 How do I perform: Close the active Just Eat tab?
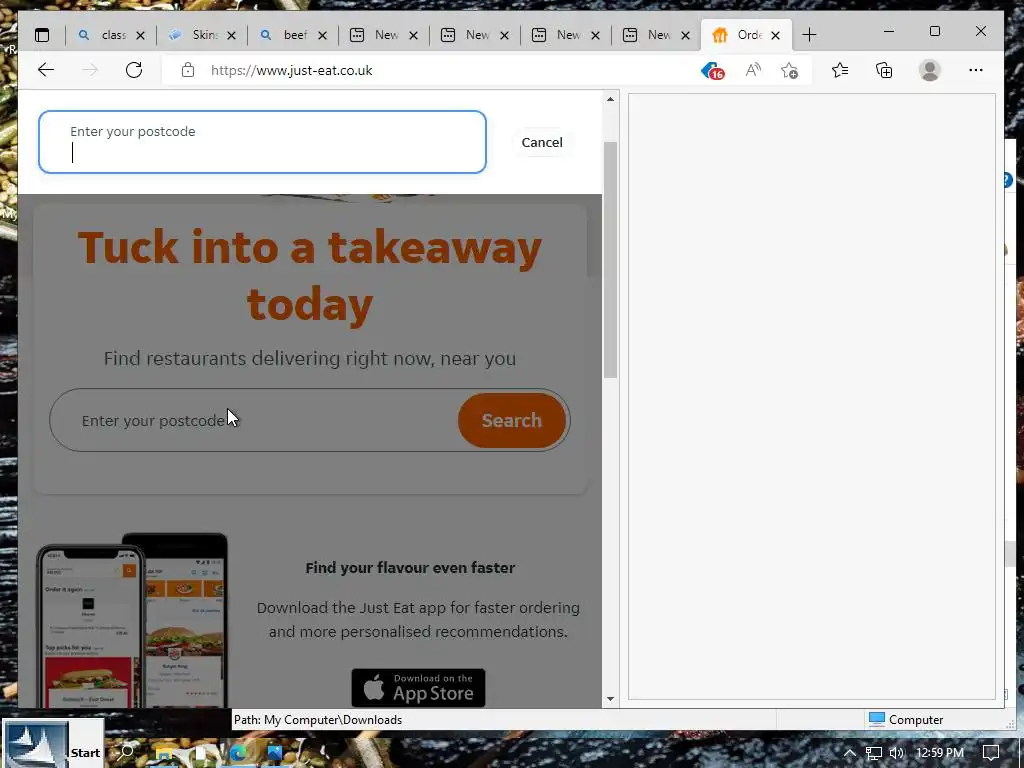coord(775,35)
